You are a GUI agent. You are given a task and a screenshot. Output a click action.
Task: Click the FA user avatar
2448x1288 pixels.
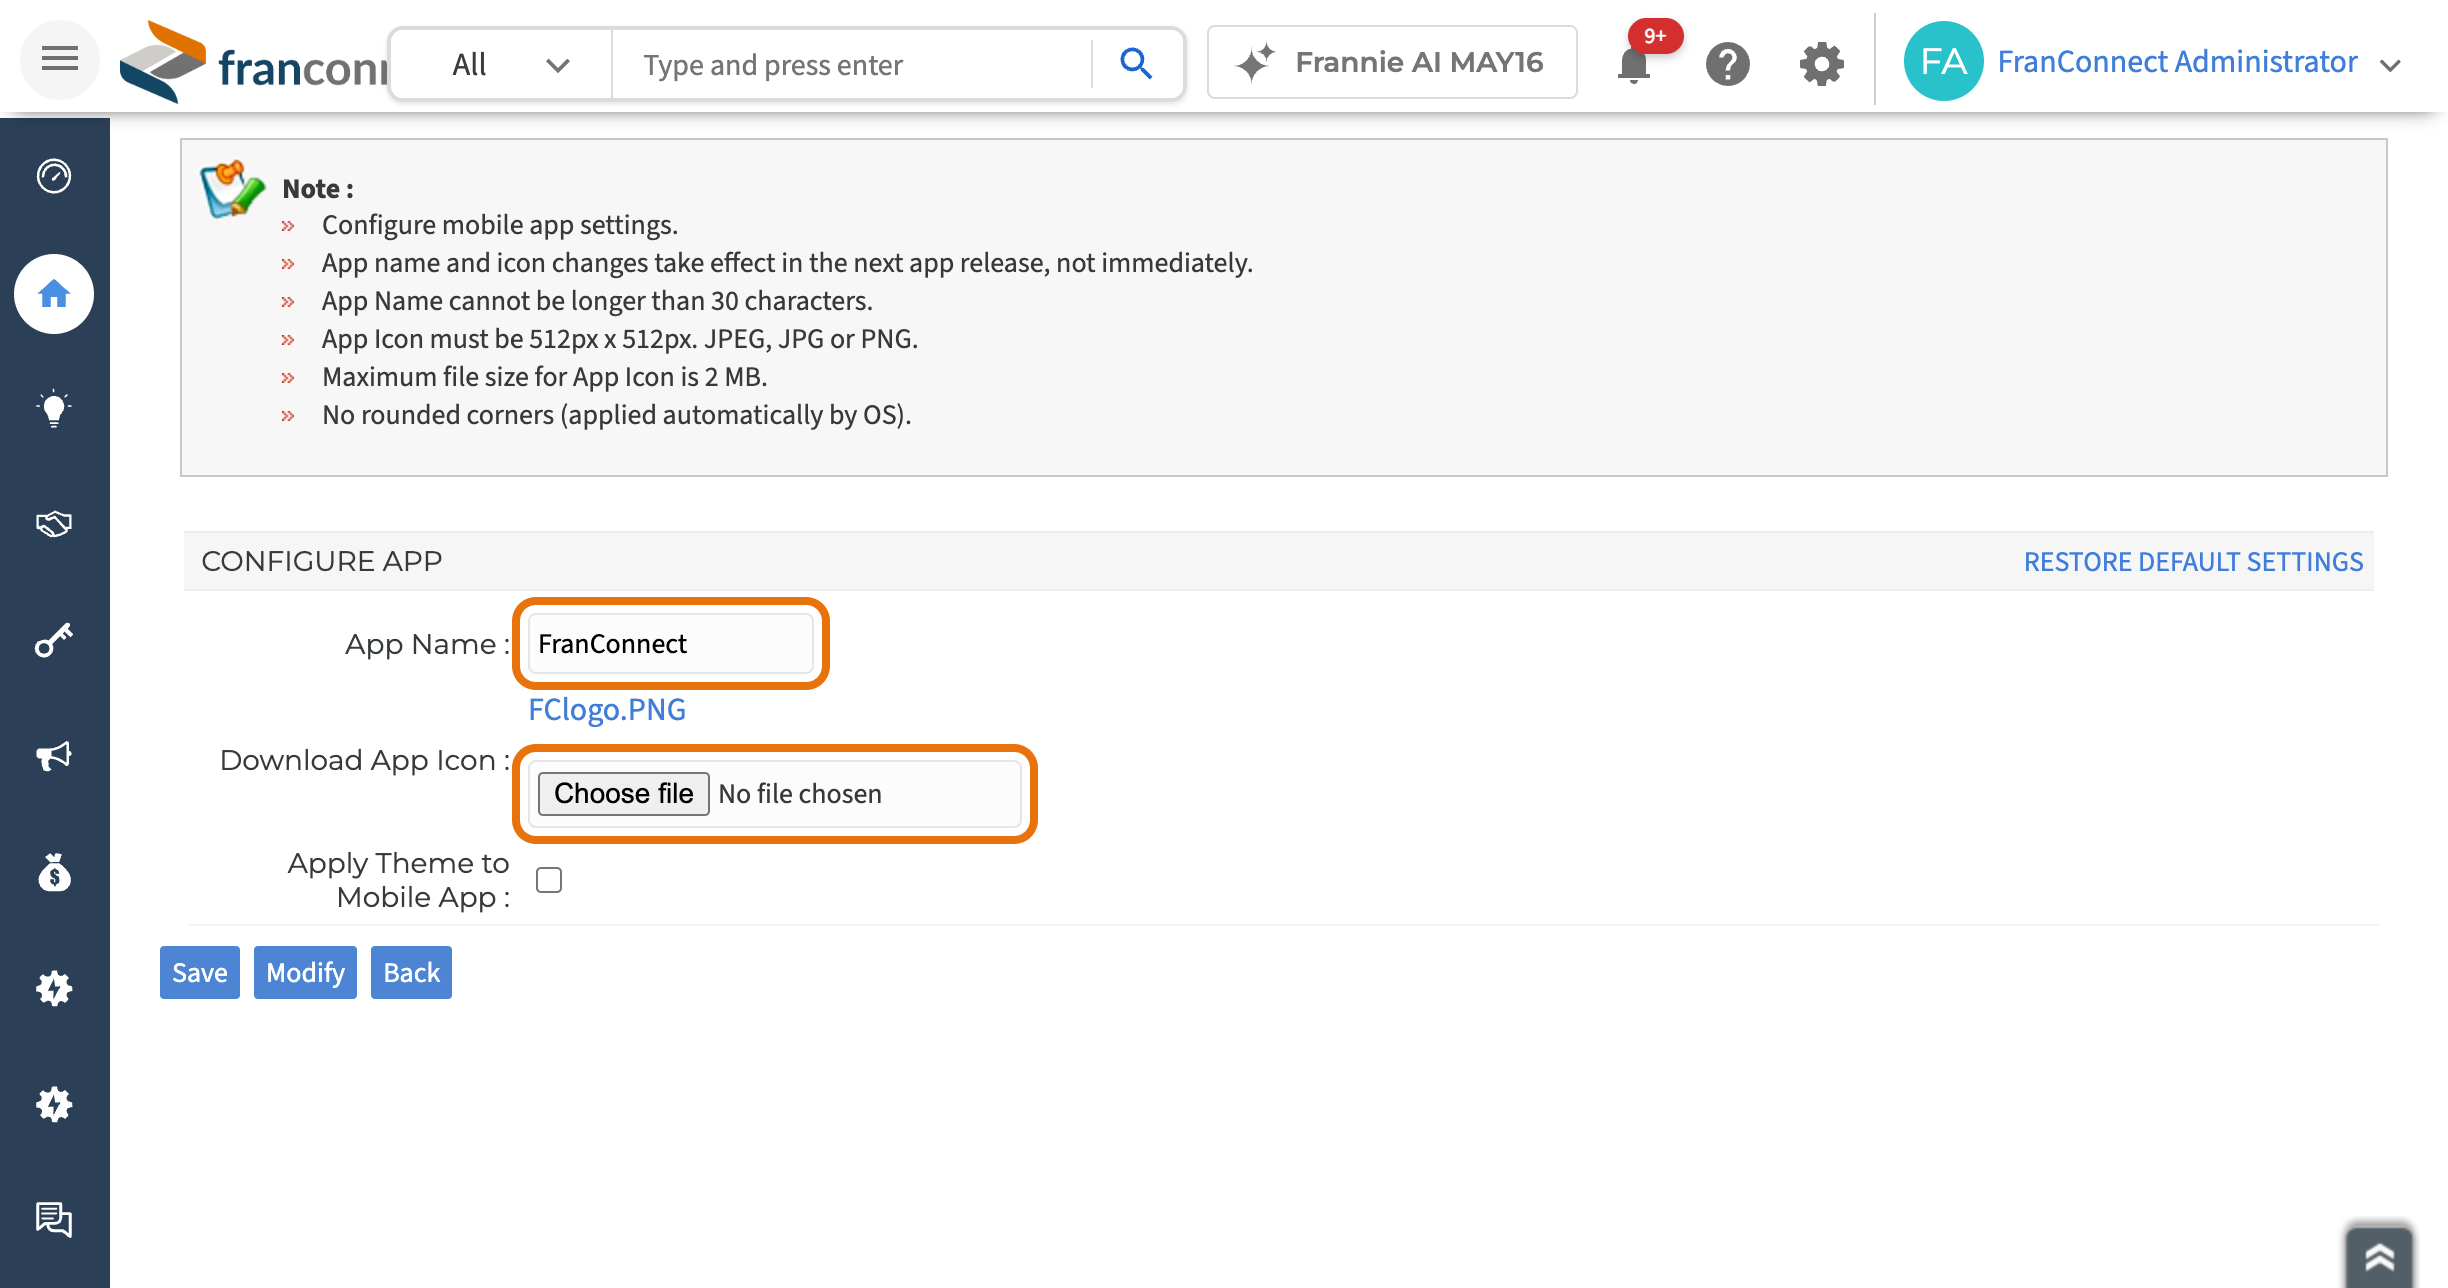tap(1943, 62)
